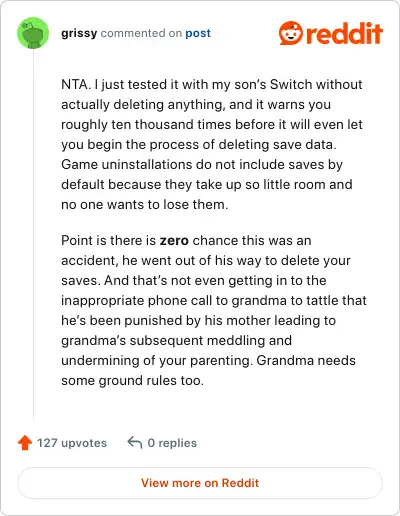The image size is (400, 516).
Task: Click the orange upvote arrow
Action: (25, 443)
